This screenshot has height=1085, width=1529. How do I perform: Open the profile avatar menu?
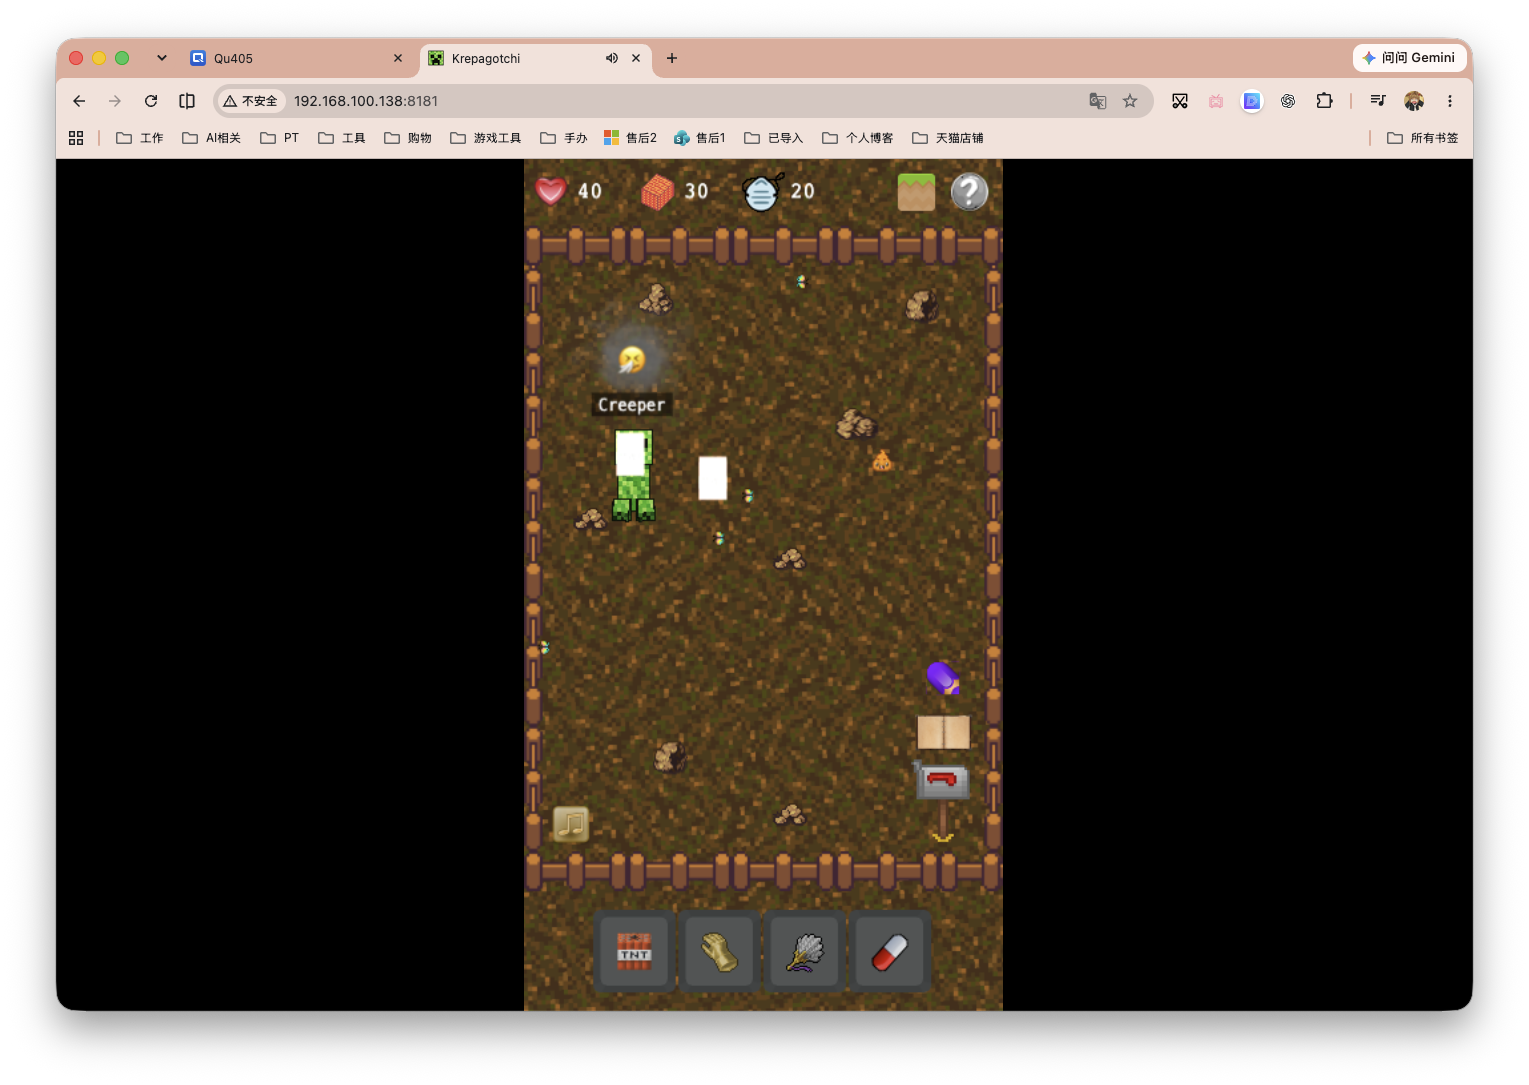1414,101
